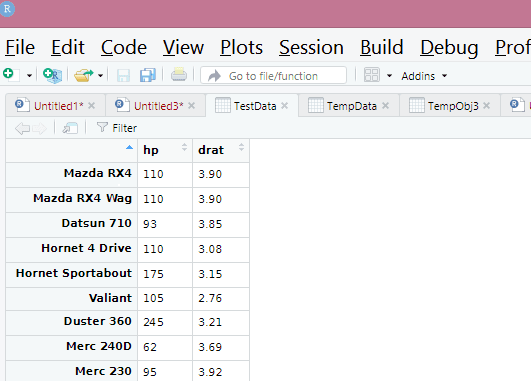Click the New File plus icon
The height and width of the screenshot is (381, 531).
[x=11, y=74]
